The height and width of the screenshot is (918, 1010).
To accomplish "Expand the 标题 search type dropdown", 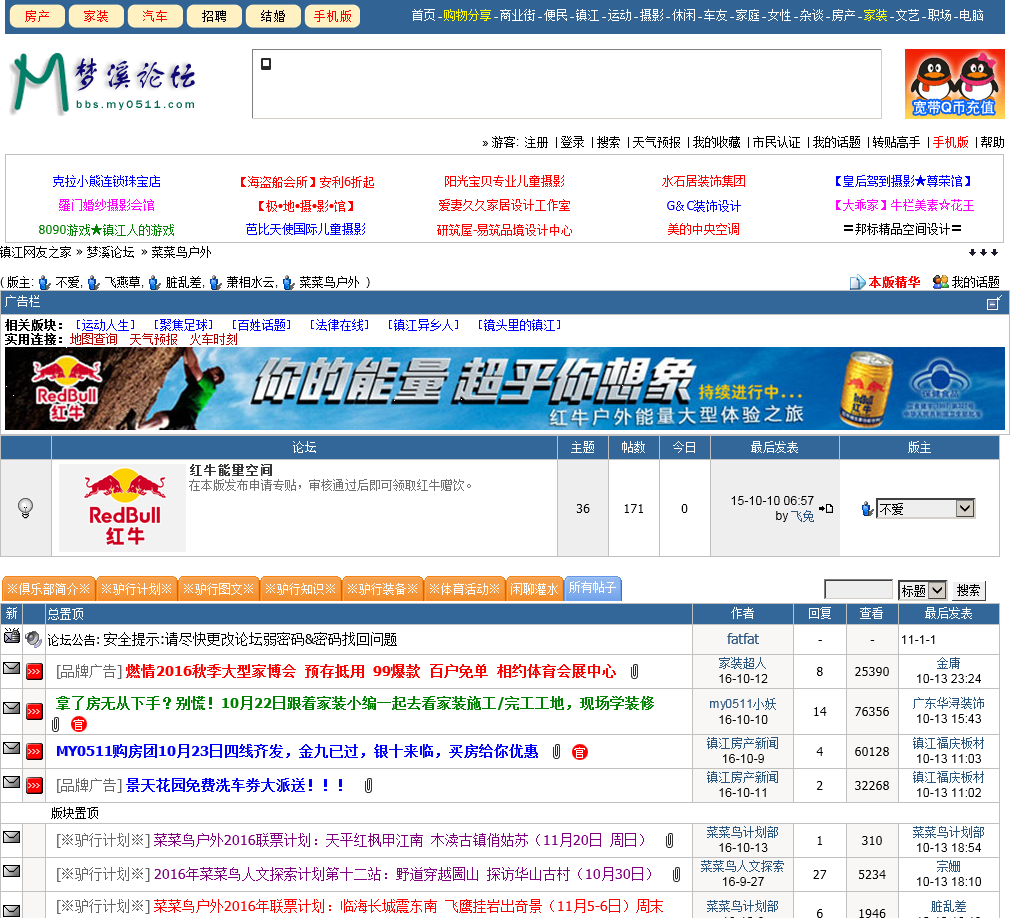I will 922,590.
